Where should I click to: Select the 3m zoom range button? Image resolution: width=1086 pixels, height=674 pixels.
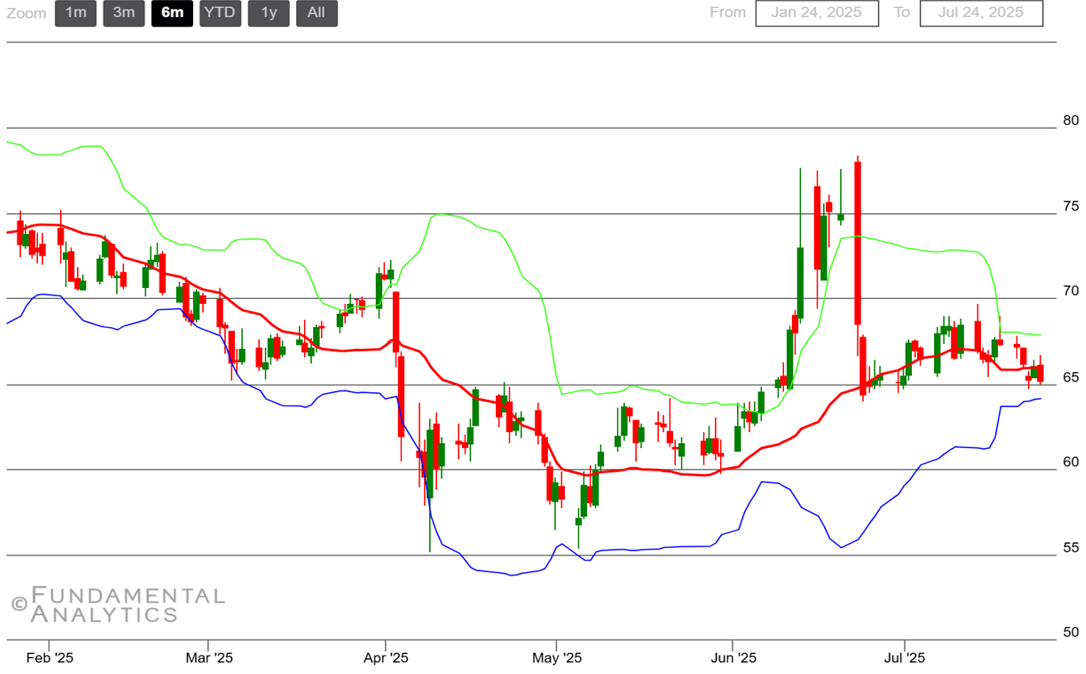pyautogui.click(x=123, y=13)
